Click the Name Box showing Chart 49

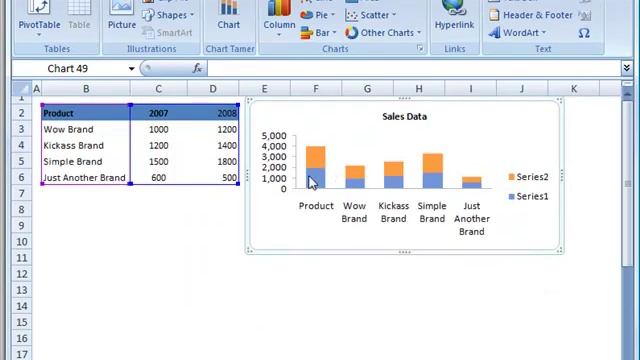69,69
